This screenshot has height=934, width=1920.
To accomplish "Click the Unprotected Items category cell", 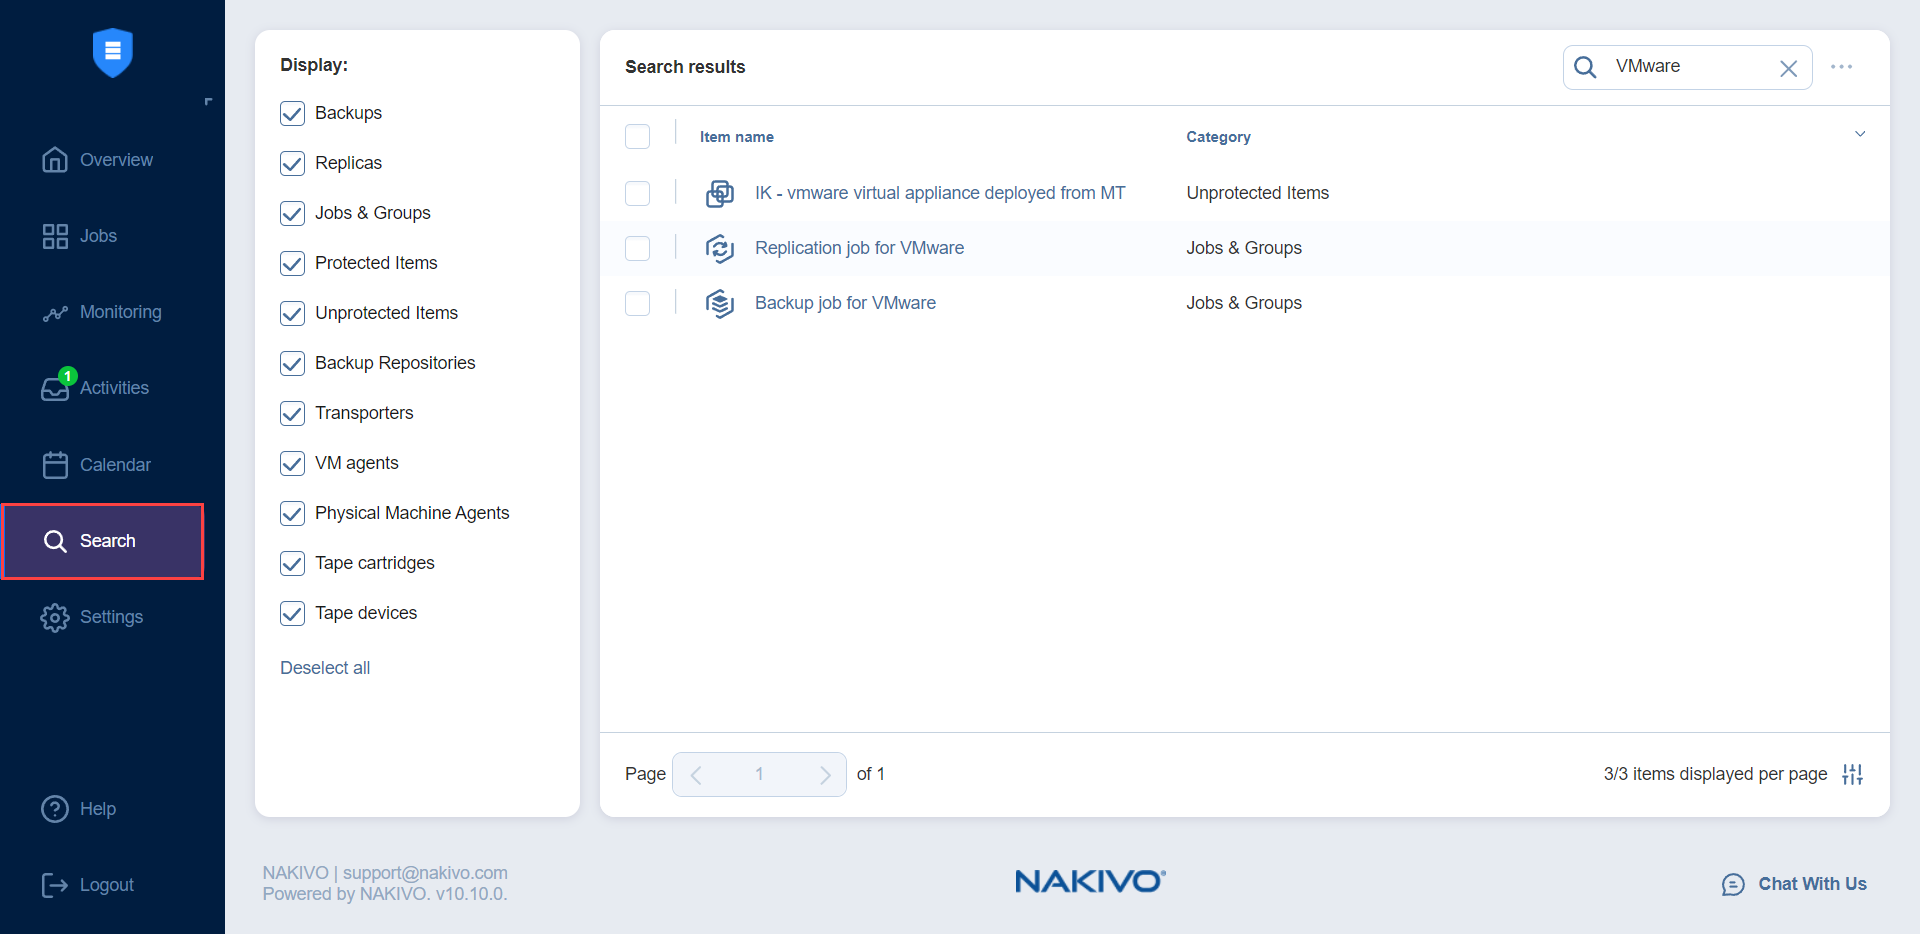I will tap(1257, 193).
